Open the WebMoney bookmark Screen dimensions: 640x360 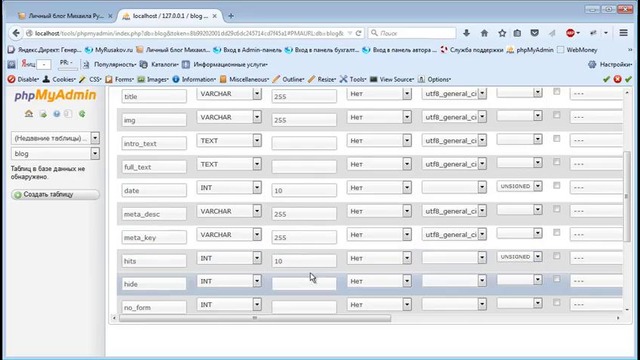coord(577,50)
